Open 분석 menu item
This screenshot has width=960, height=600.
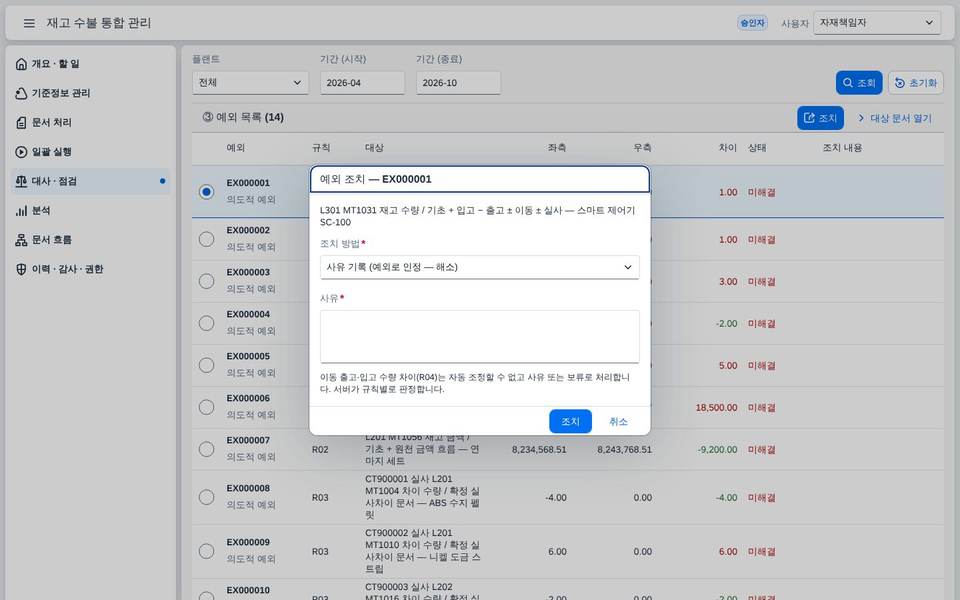91,211
